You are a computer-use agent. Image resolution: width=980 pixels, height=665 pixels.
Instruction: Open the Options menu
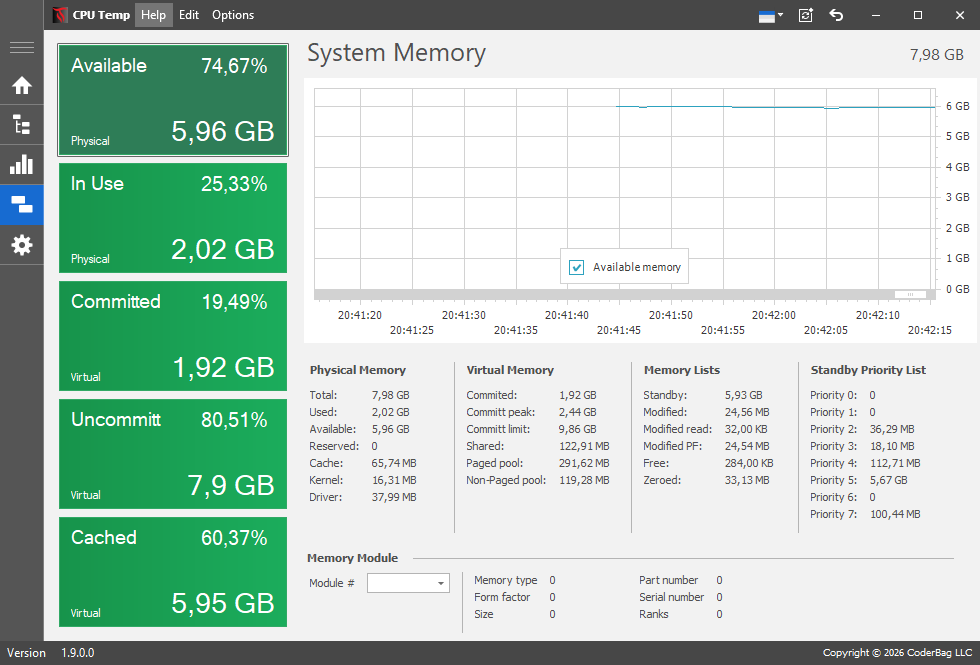point(232,15)
